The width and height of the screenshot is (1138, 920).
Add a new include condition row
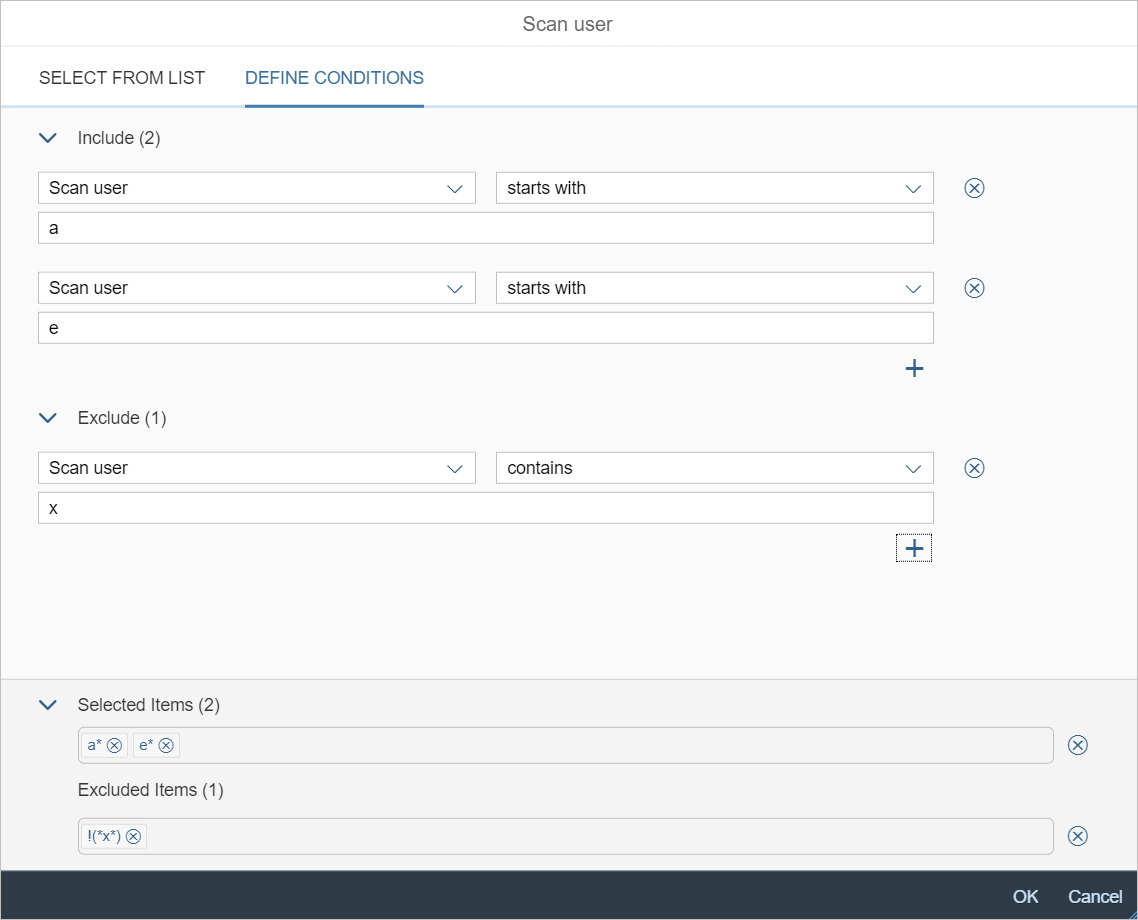tap(914, 368)
